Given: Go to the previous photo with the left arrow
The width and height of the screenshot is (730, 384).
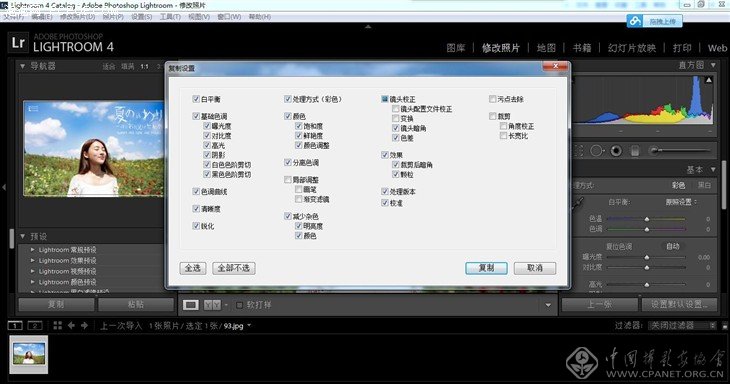Looking at the screenshot, I should 71,325.
